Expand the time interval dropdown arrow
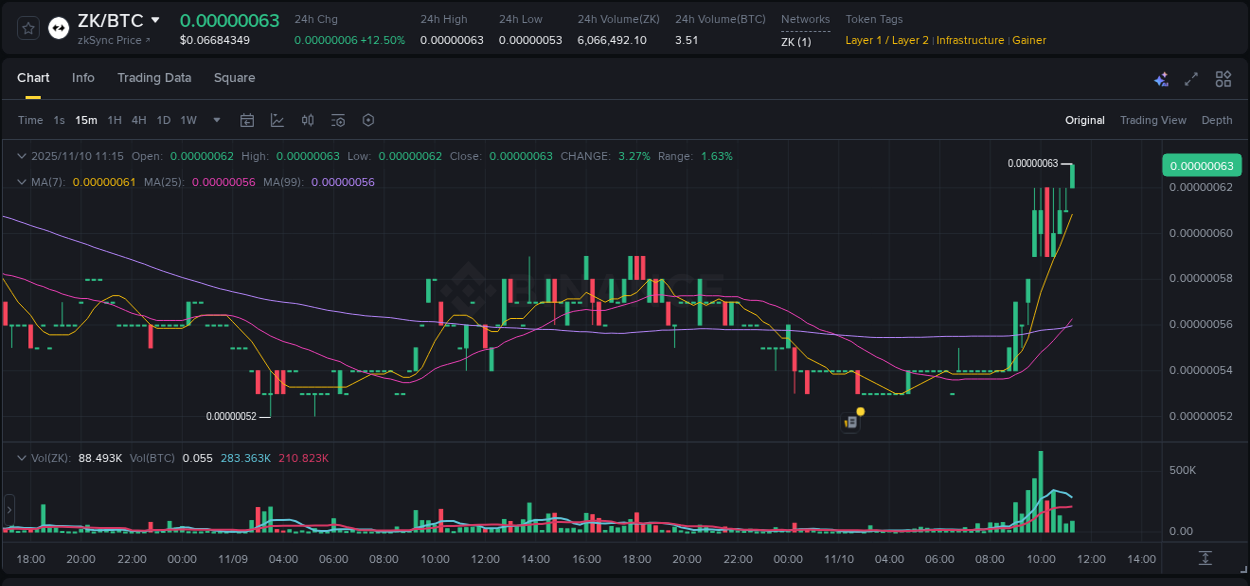1250x586 pixels. [215, 120]
